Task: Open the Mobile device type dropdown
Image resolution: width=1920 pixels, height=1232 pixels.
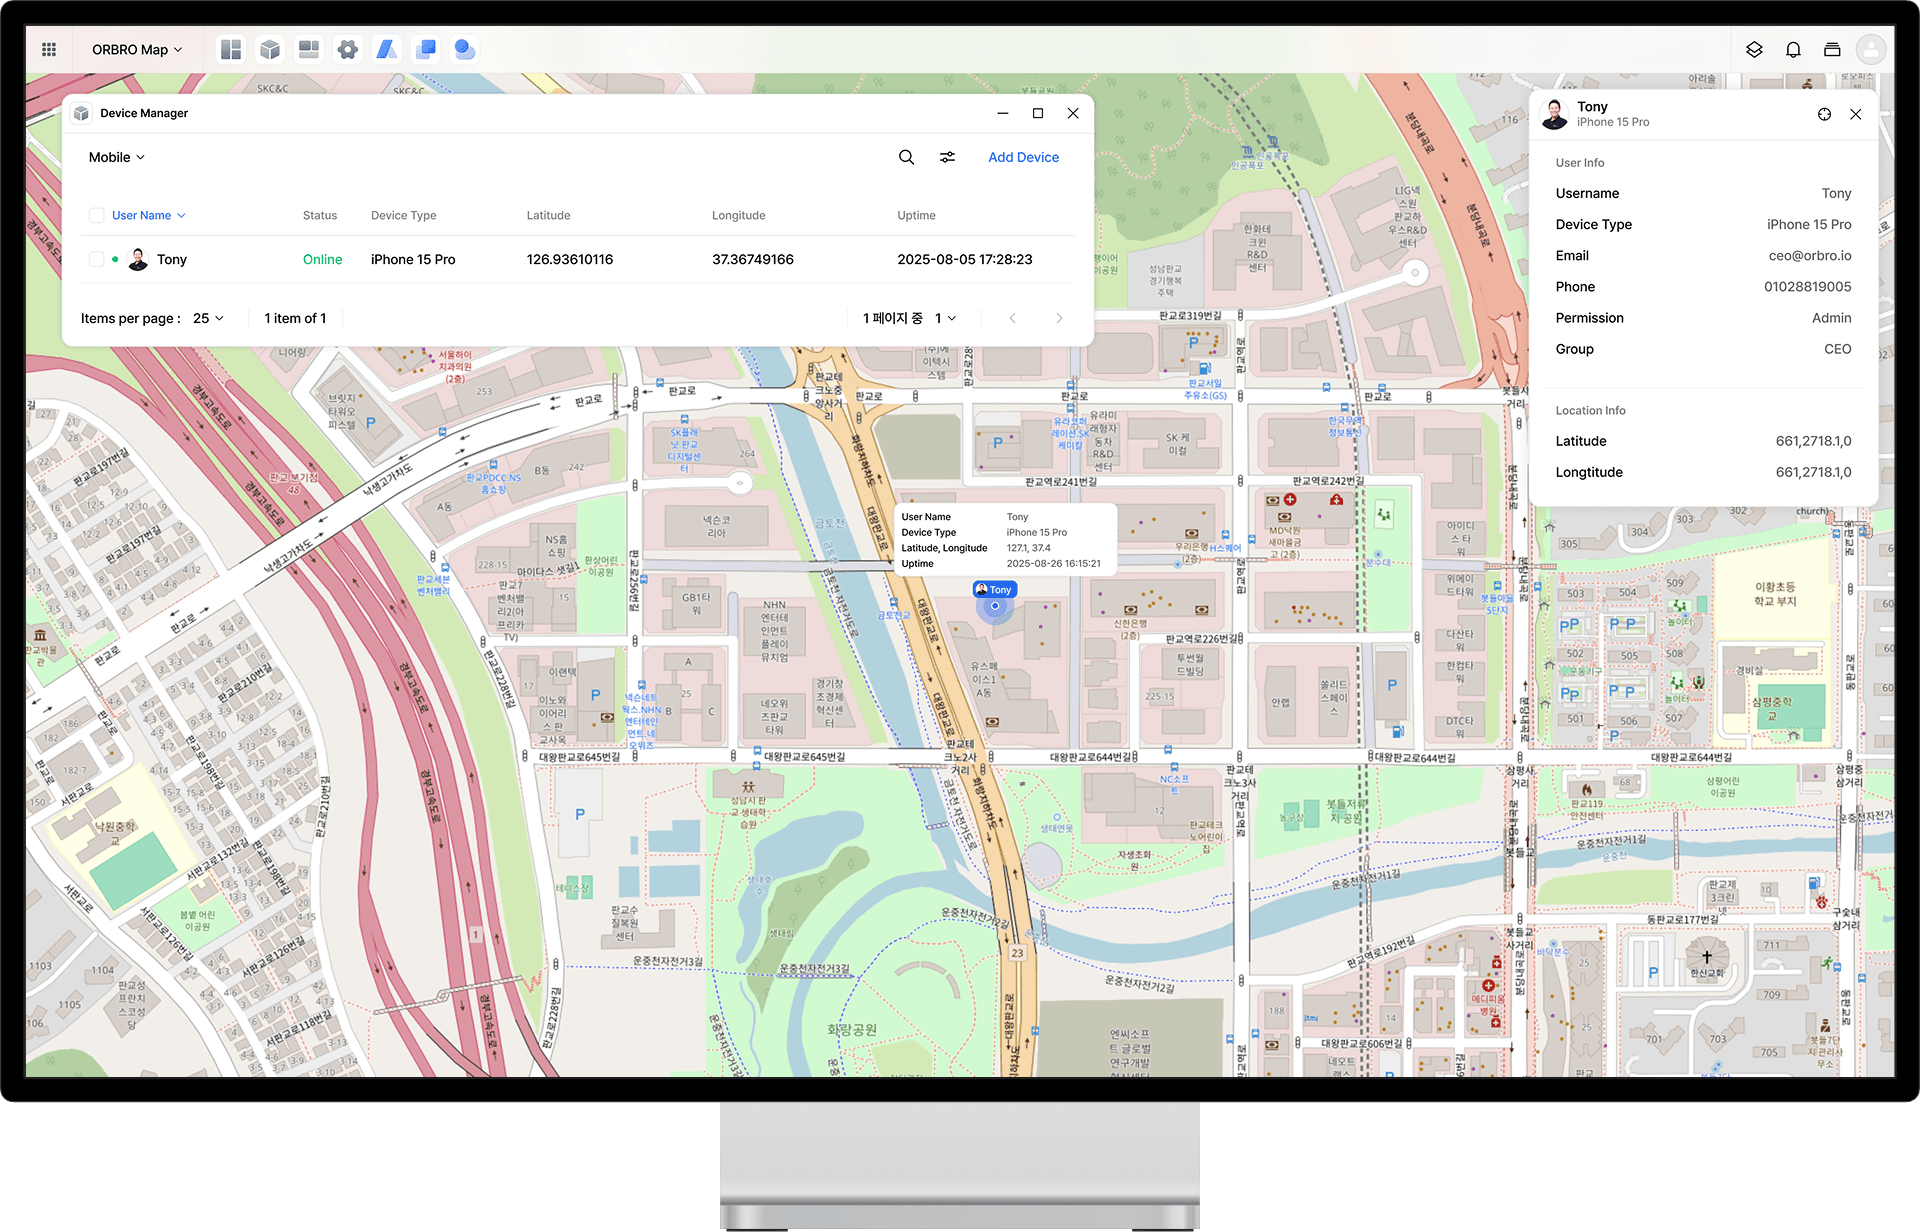Action: pyautogui.click(x=117, y=157)
